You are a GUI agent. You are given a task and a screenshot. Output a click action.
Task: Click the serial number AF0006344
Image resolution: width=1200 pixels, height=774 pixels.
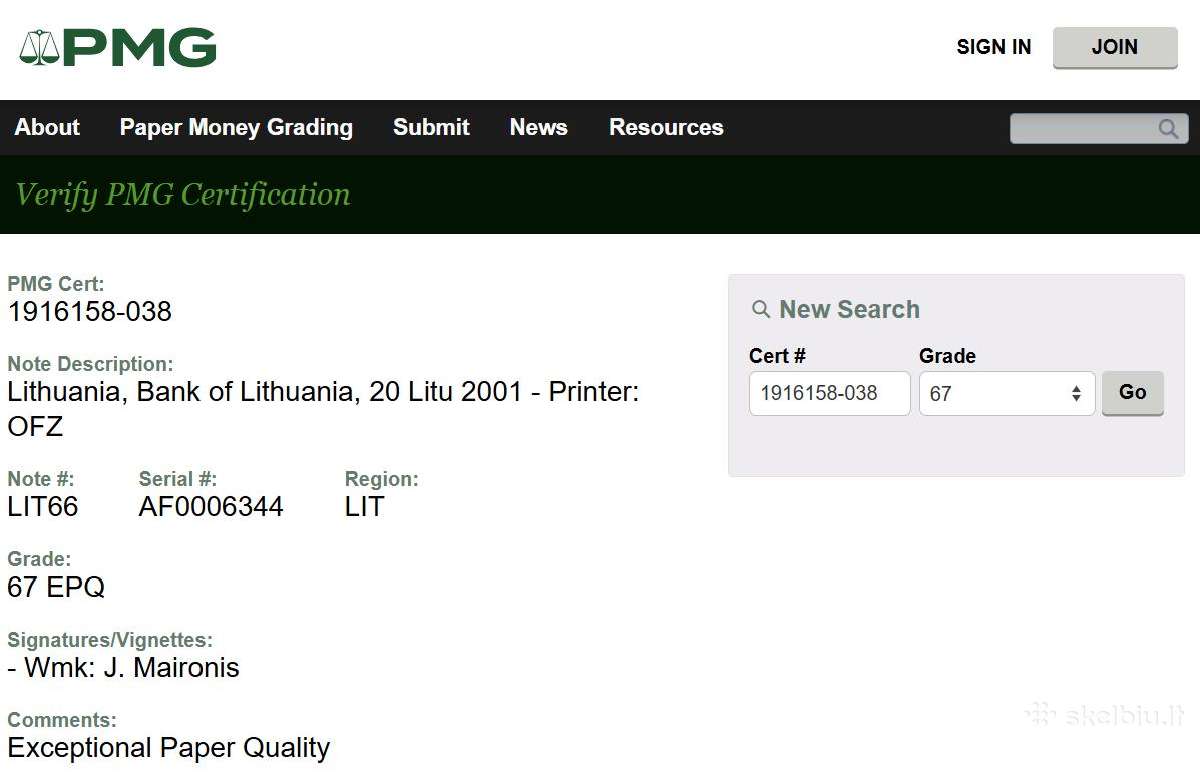[211, 507]
